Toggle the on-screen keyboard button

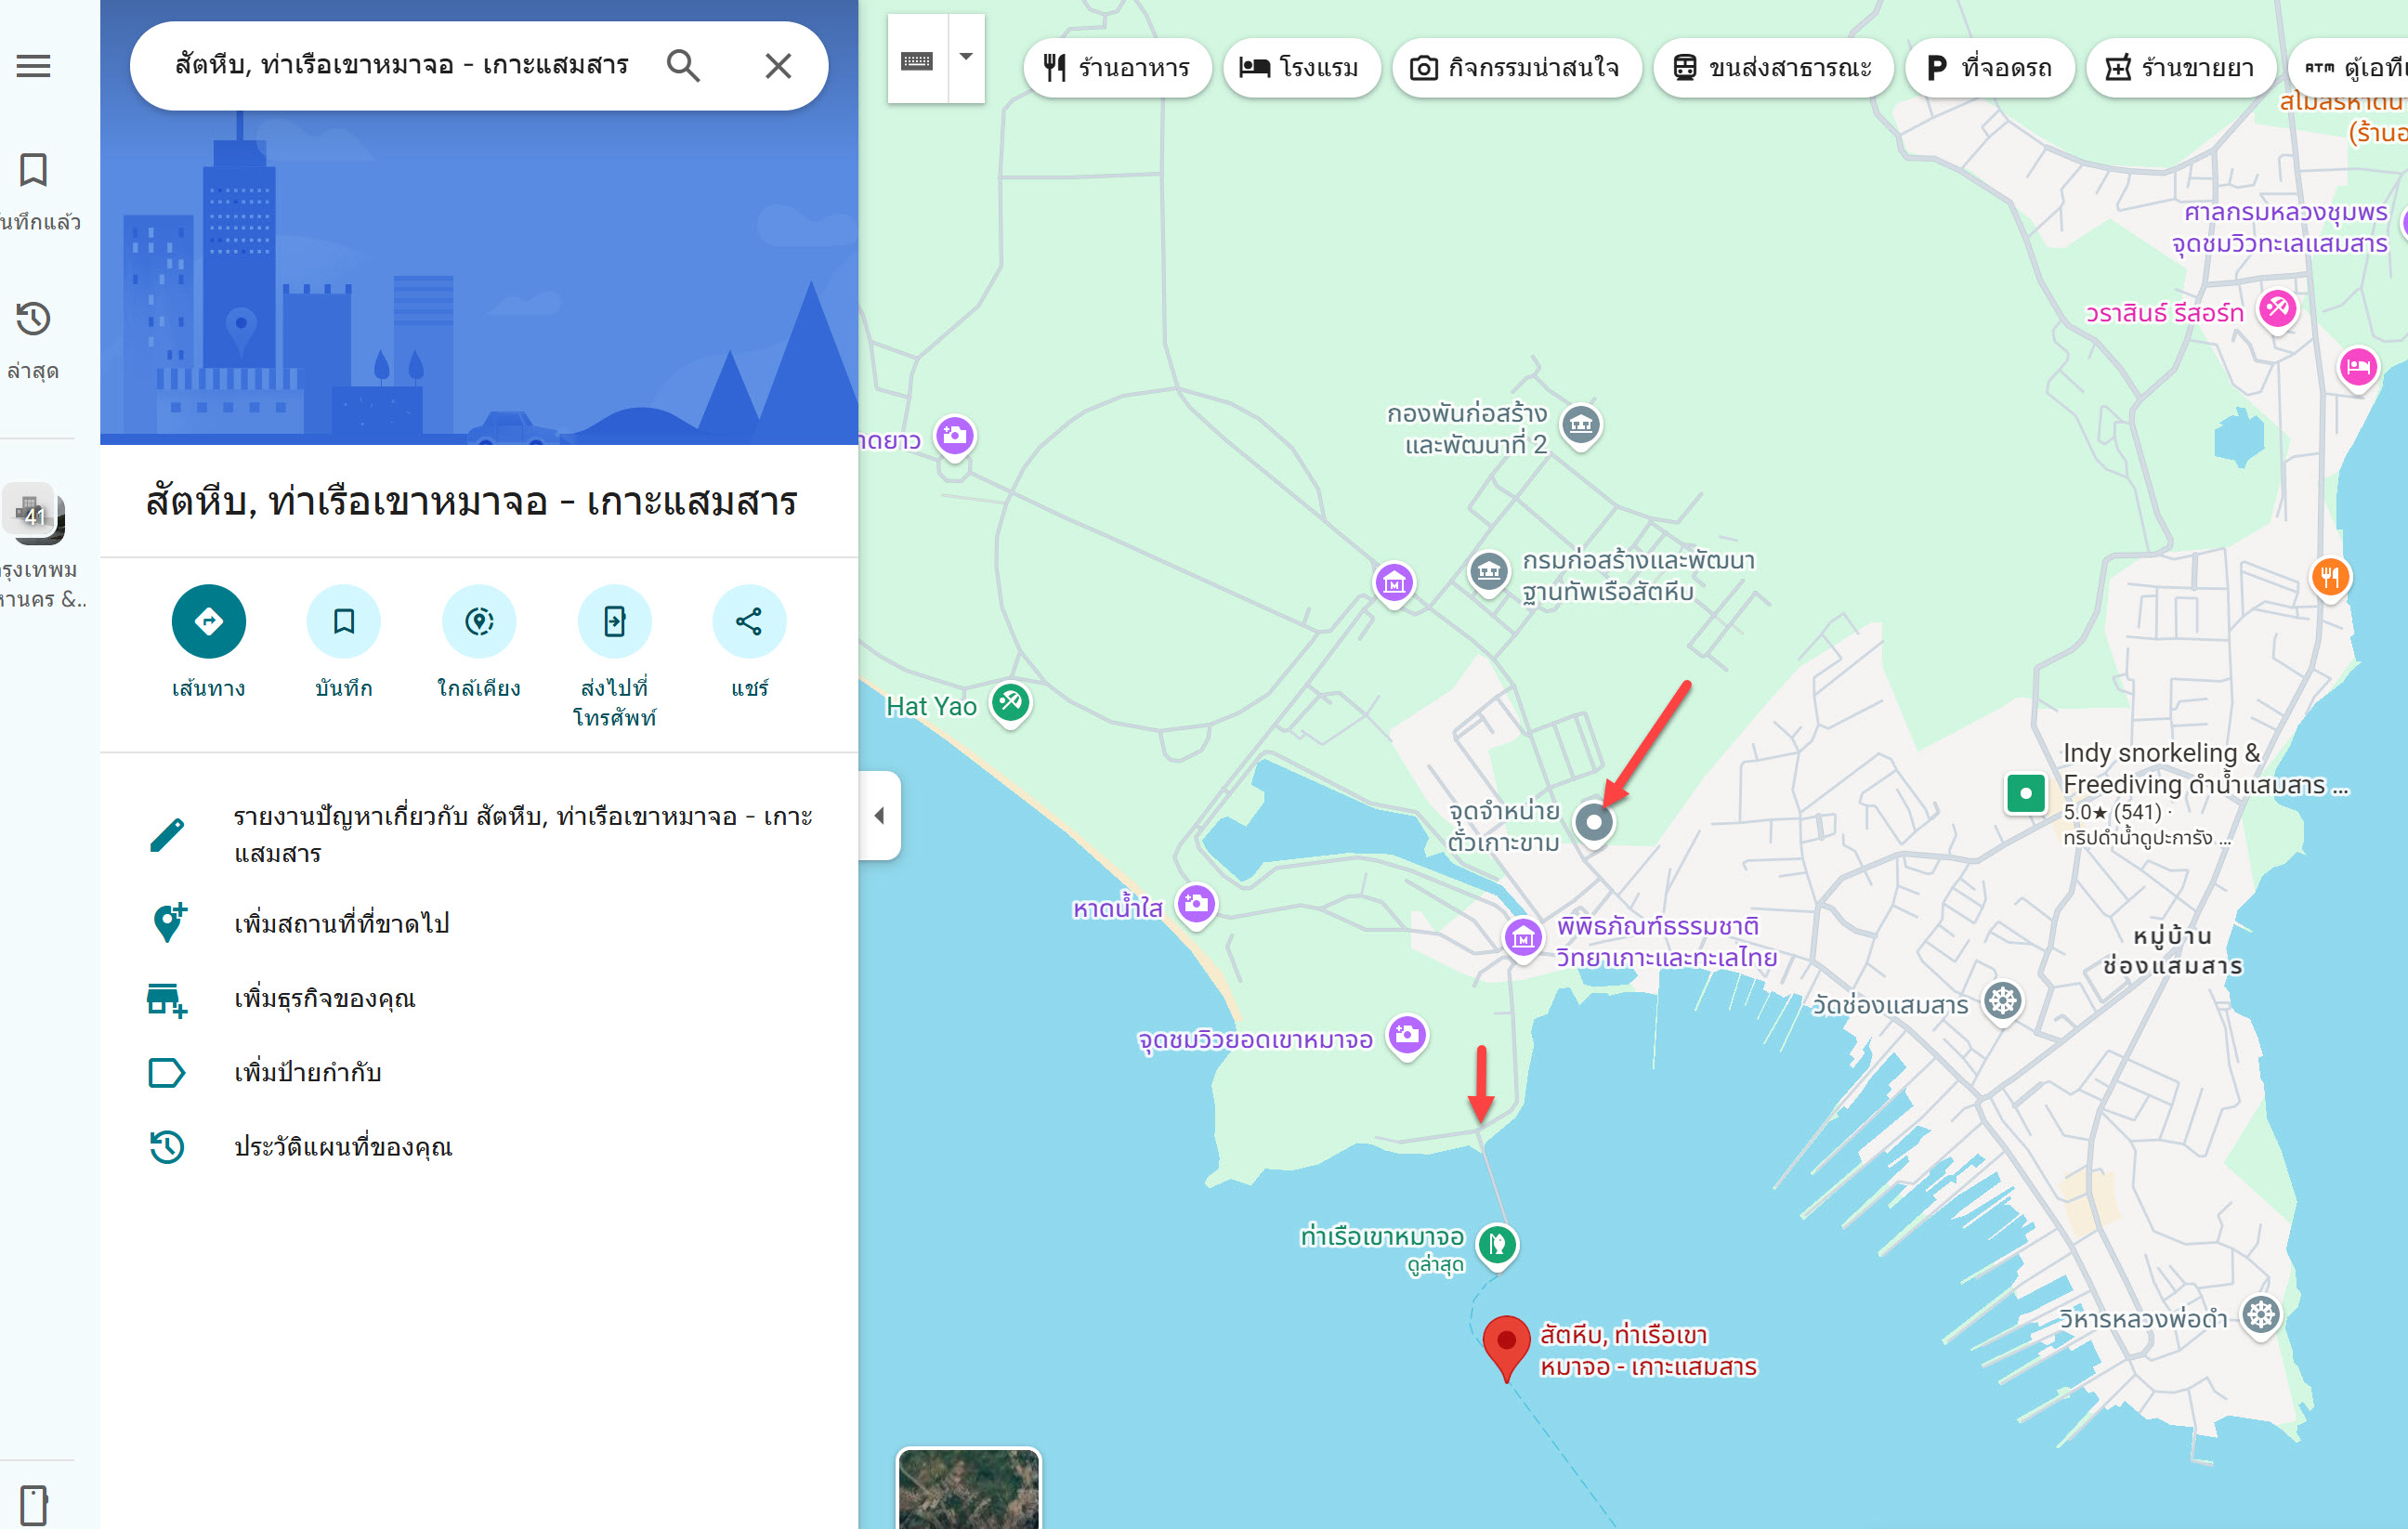pyautogui.click(x=917, y=60)
